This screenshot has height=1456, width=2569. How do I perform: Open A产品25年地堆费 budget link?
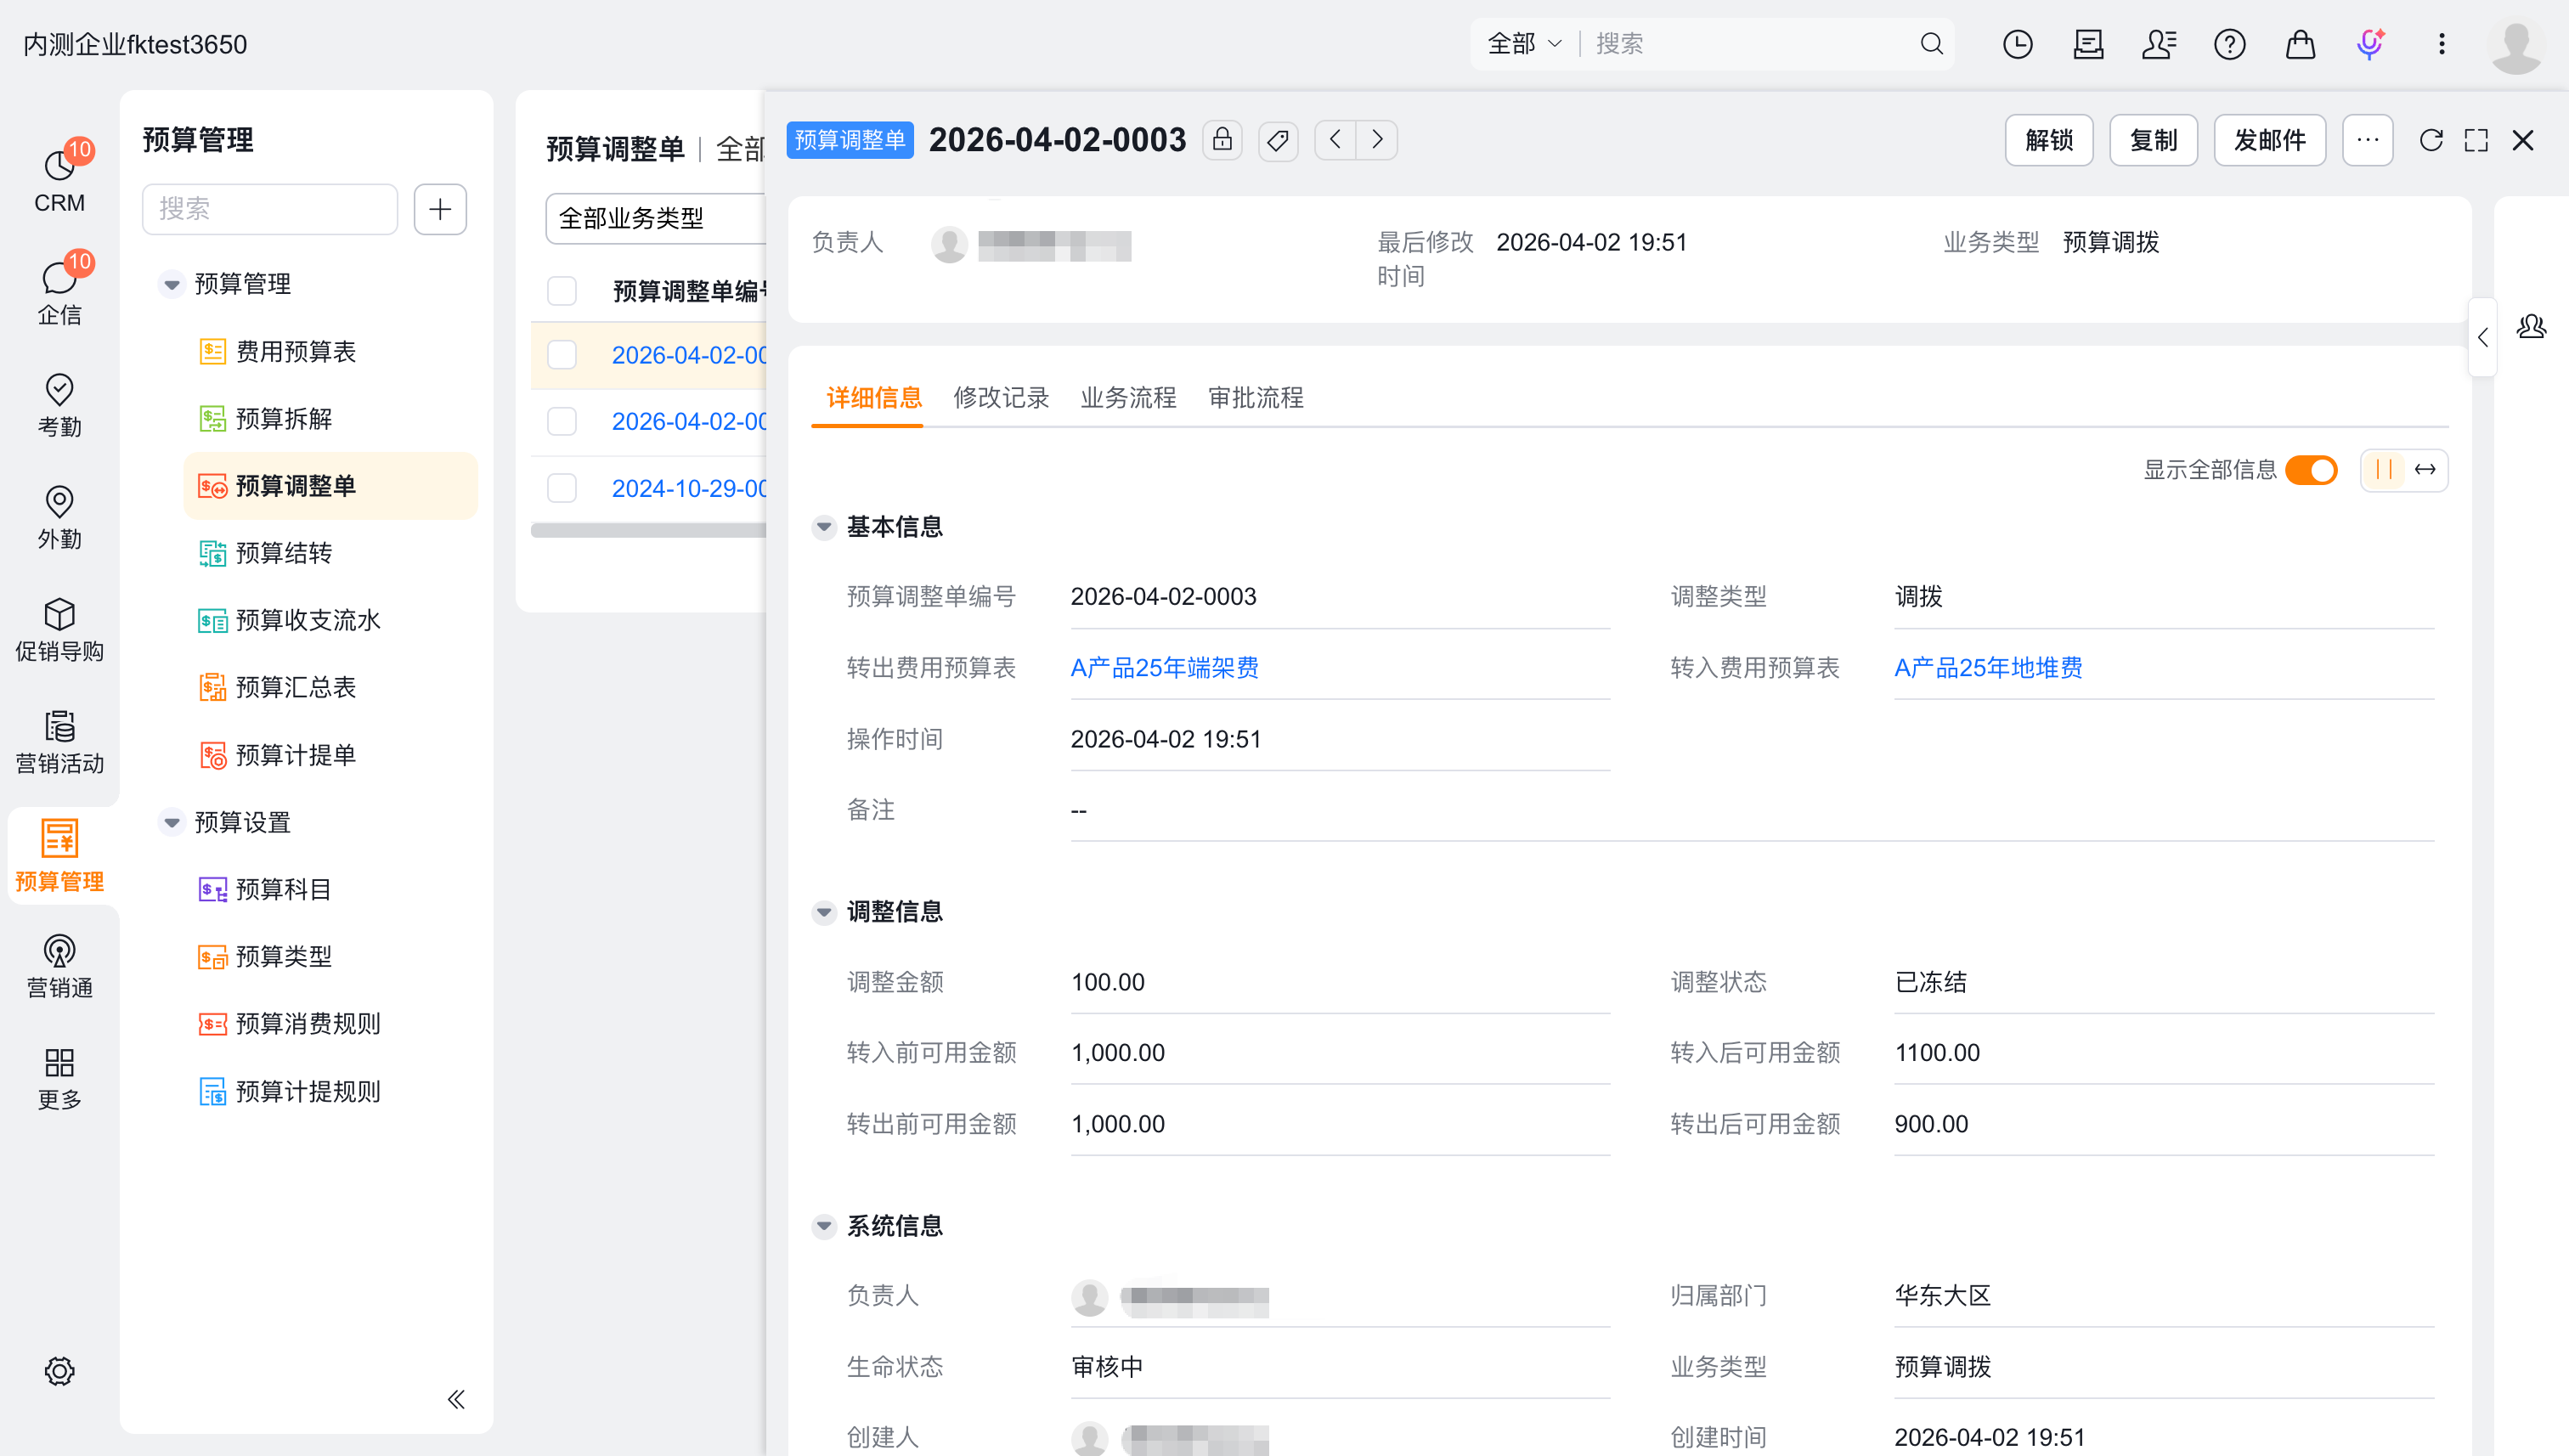coord(1988,667)
